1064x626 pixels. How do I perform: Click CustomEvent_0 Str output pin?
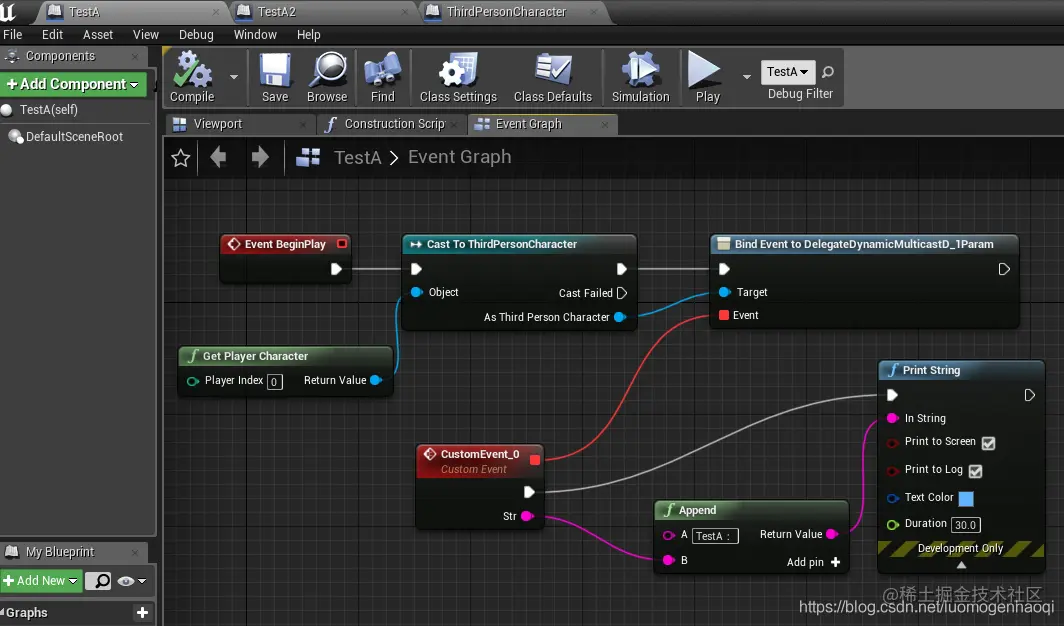[527, 516]
